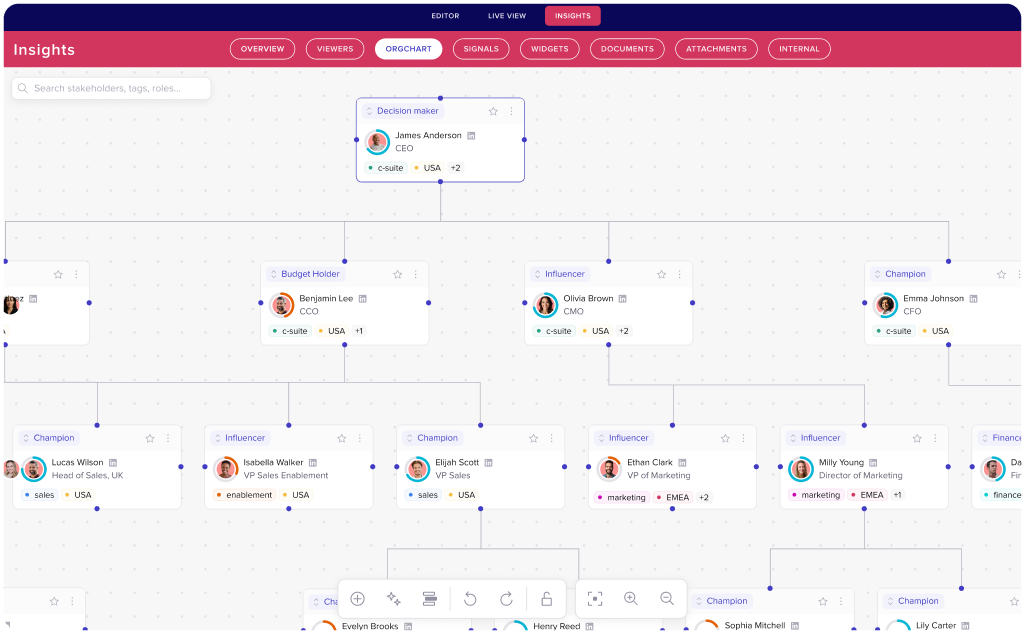Go to the Documents section
The width and height of the screenshot is (1025, 634).
tap(627, 49)
